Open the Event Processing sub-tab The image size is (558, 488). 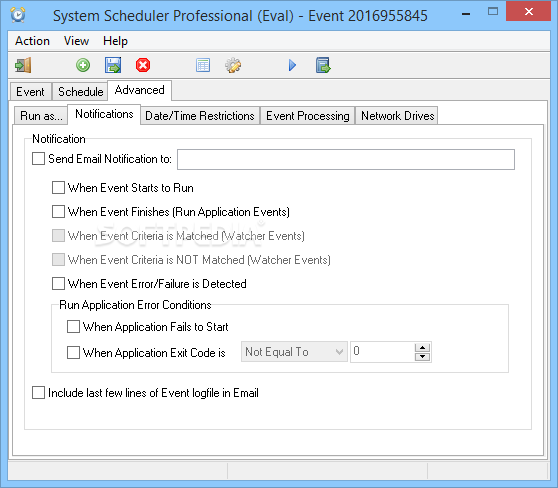[x=308, y=116]
